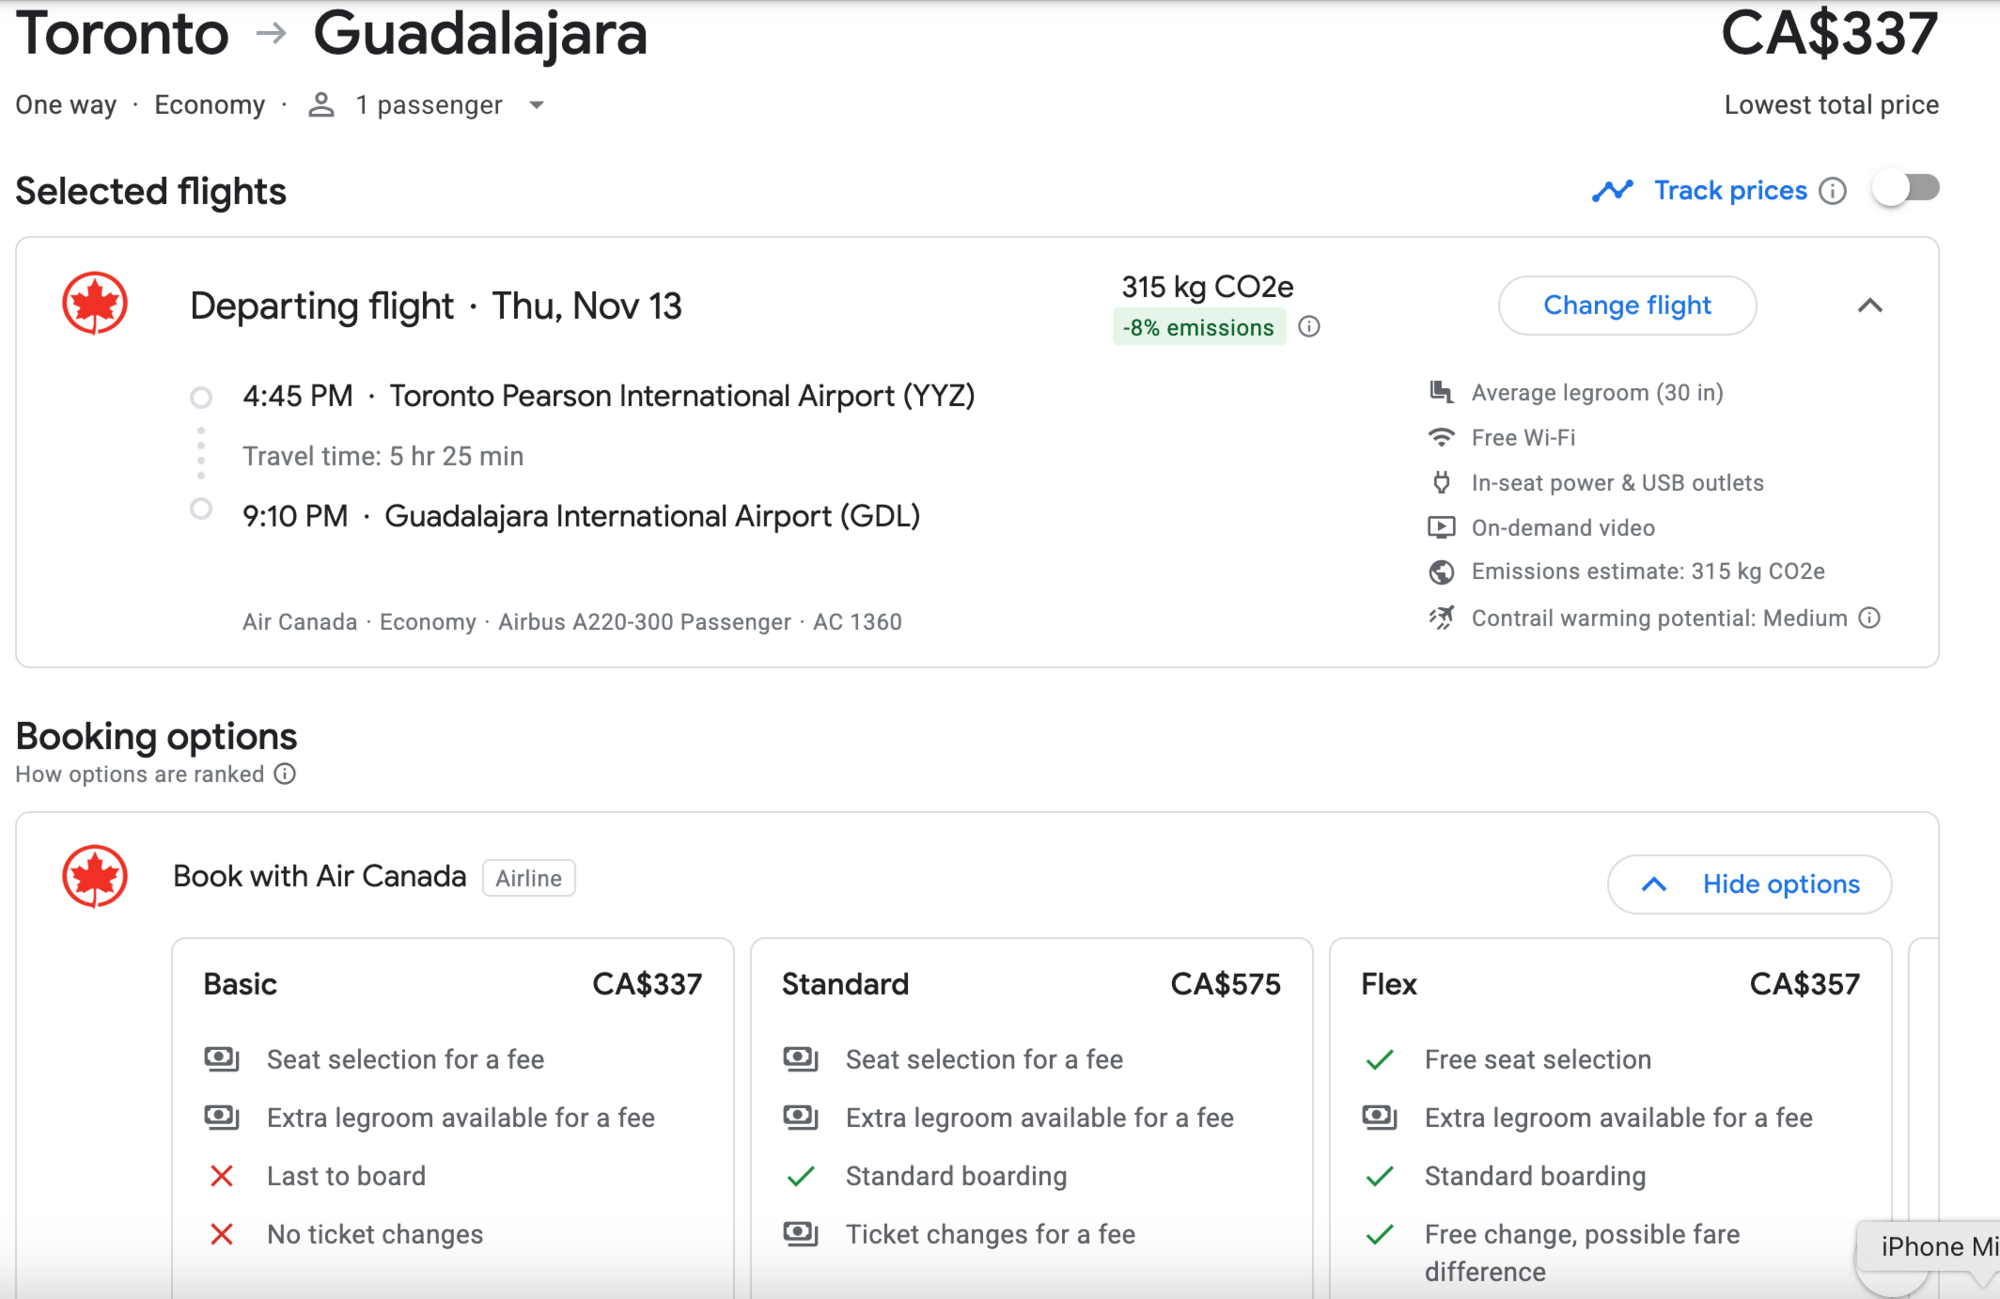2000x1299 pixels.
Task: Click the Airline tag next to Air Canada
Action: [x=528, y=878]
